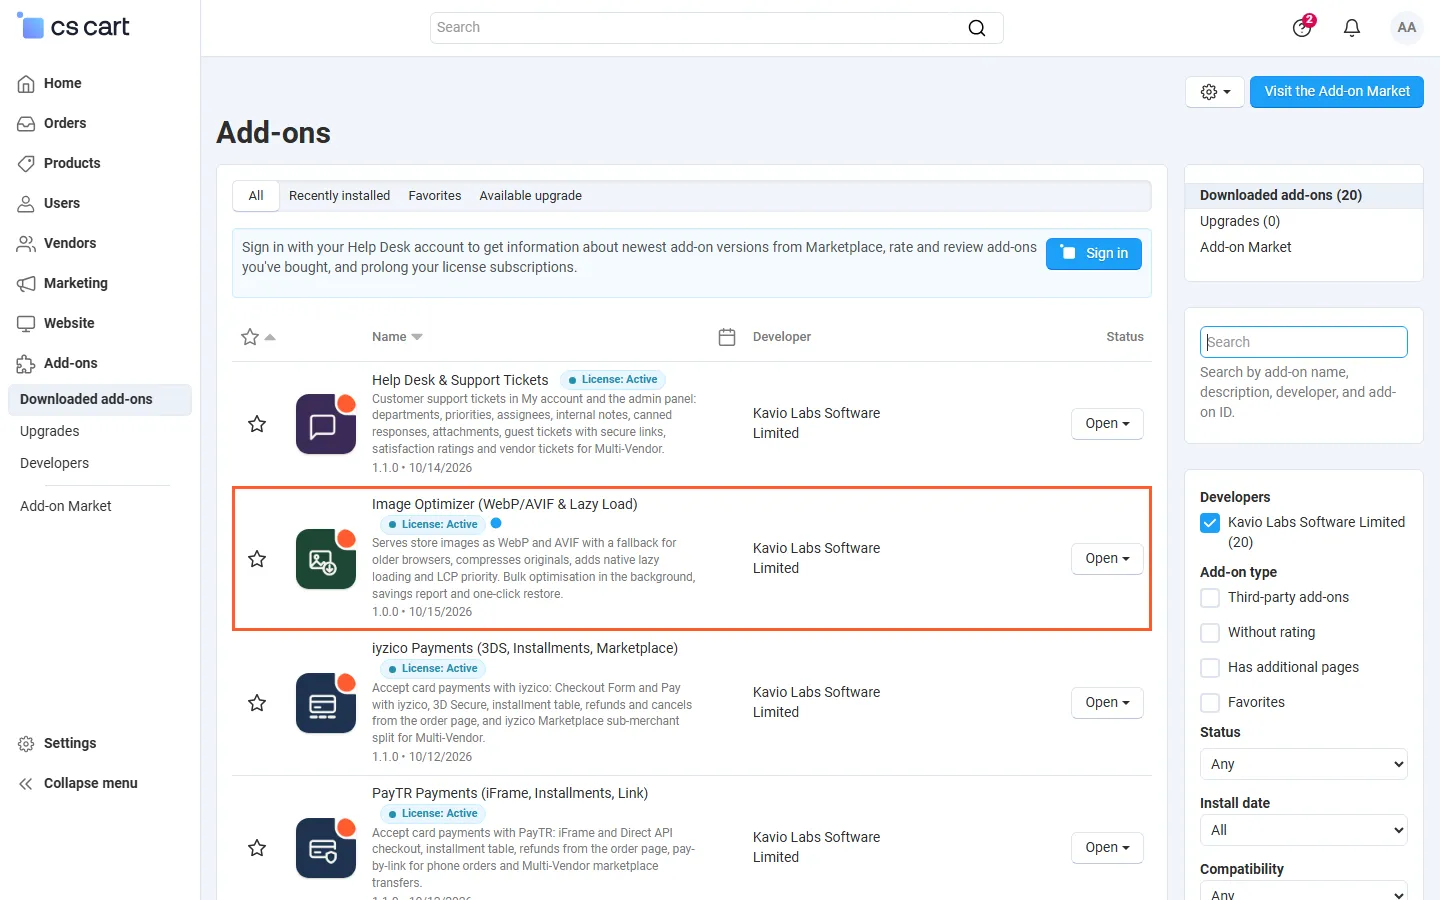Click the magnifier icon in top search bar

click(977, 28)
